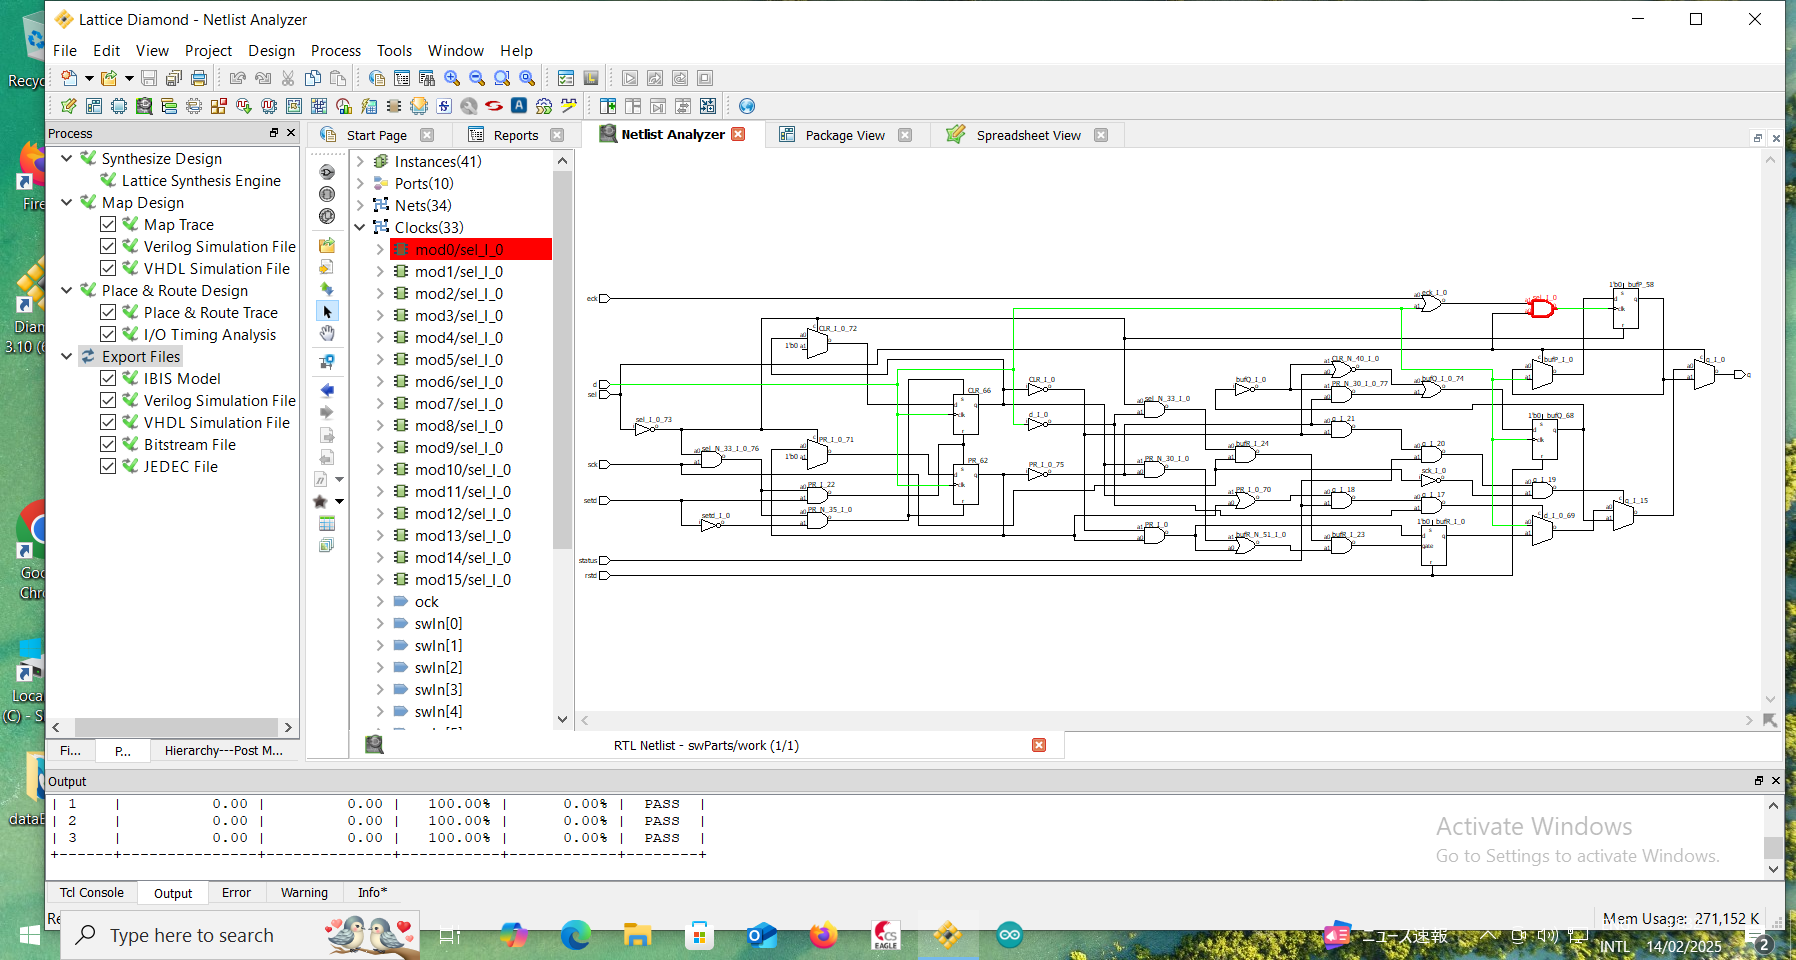Select the ock clock entry
The width and height of the screenshot is (1796, 960).
click(427, 601)
